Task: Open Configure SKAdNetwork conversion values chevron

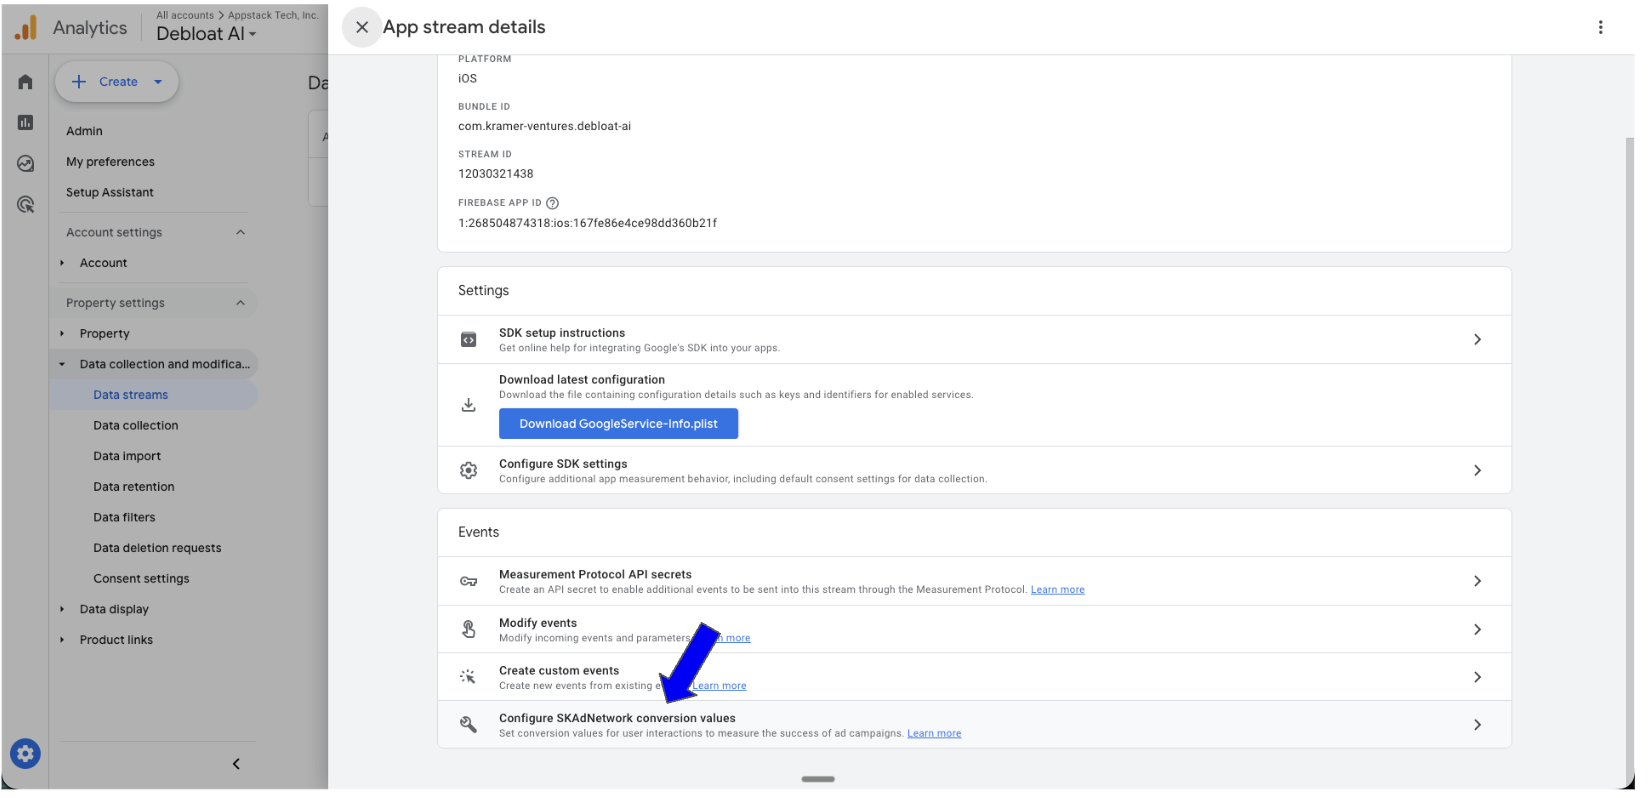Action: click(1477, 725)
